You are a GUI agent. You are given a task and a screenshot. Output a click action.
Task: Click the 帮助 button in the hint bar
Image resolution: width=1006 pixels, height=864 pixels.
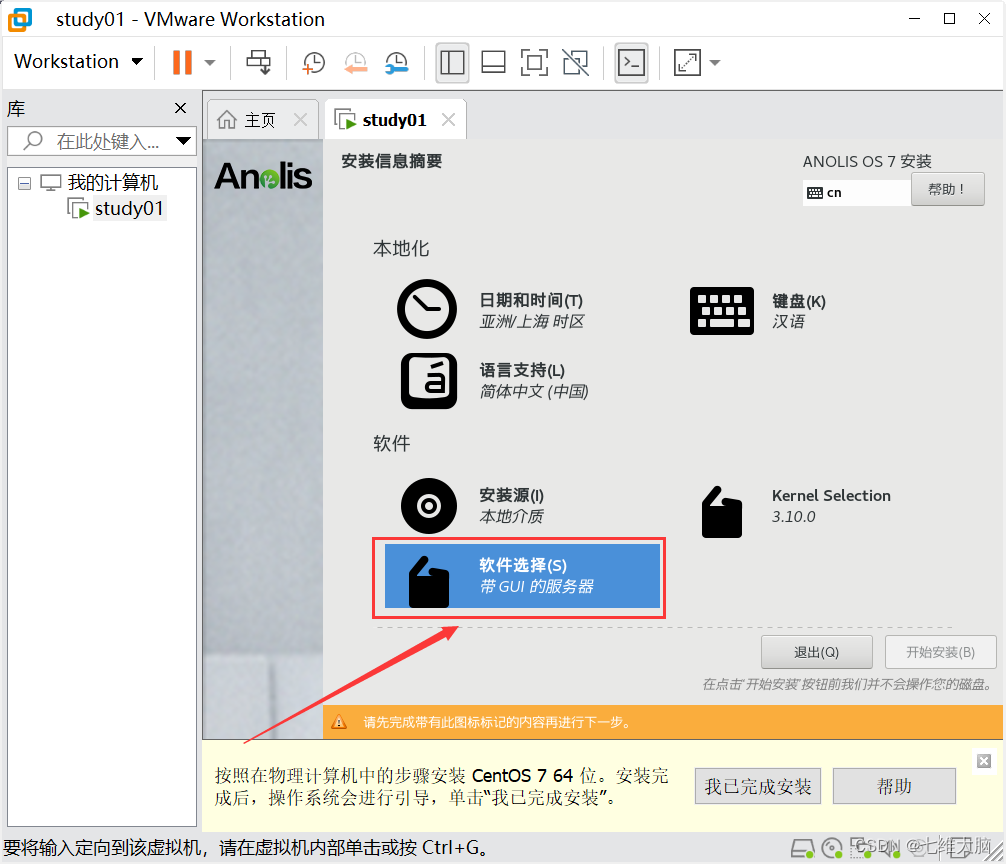[894, 786]
